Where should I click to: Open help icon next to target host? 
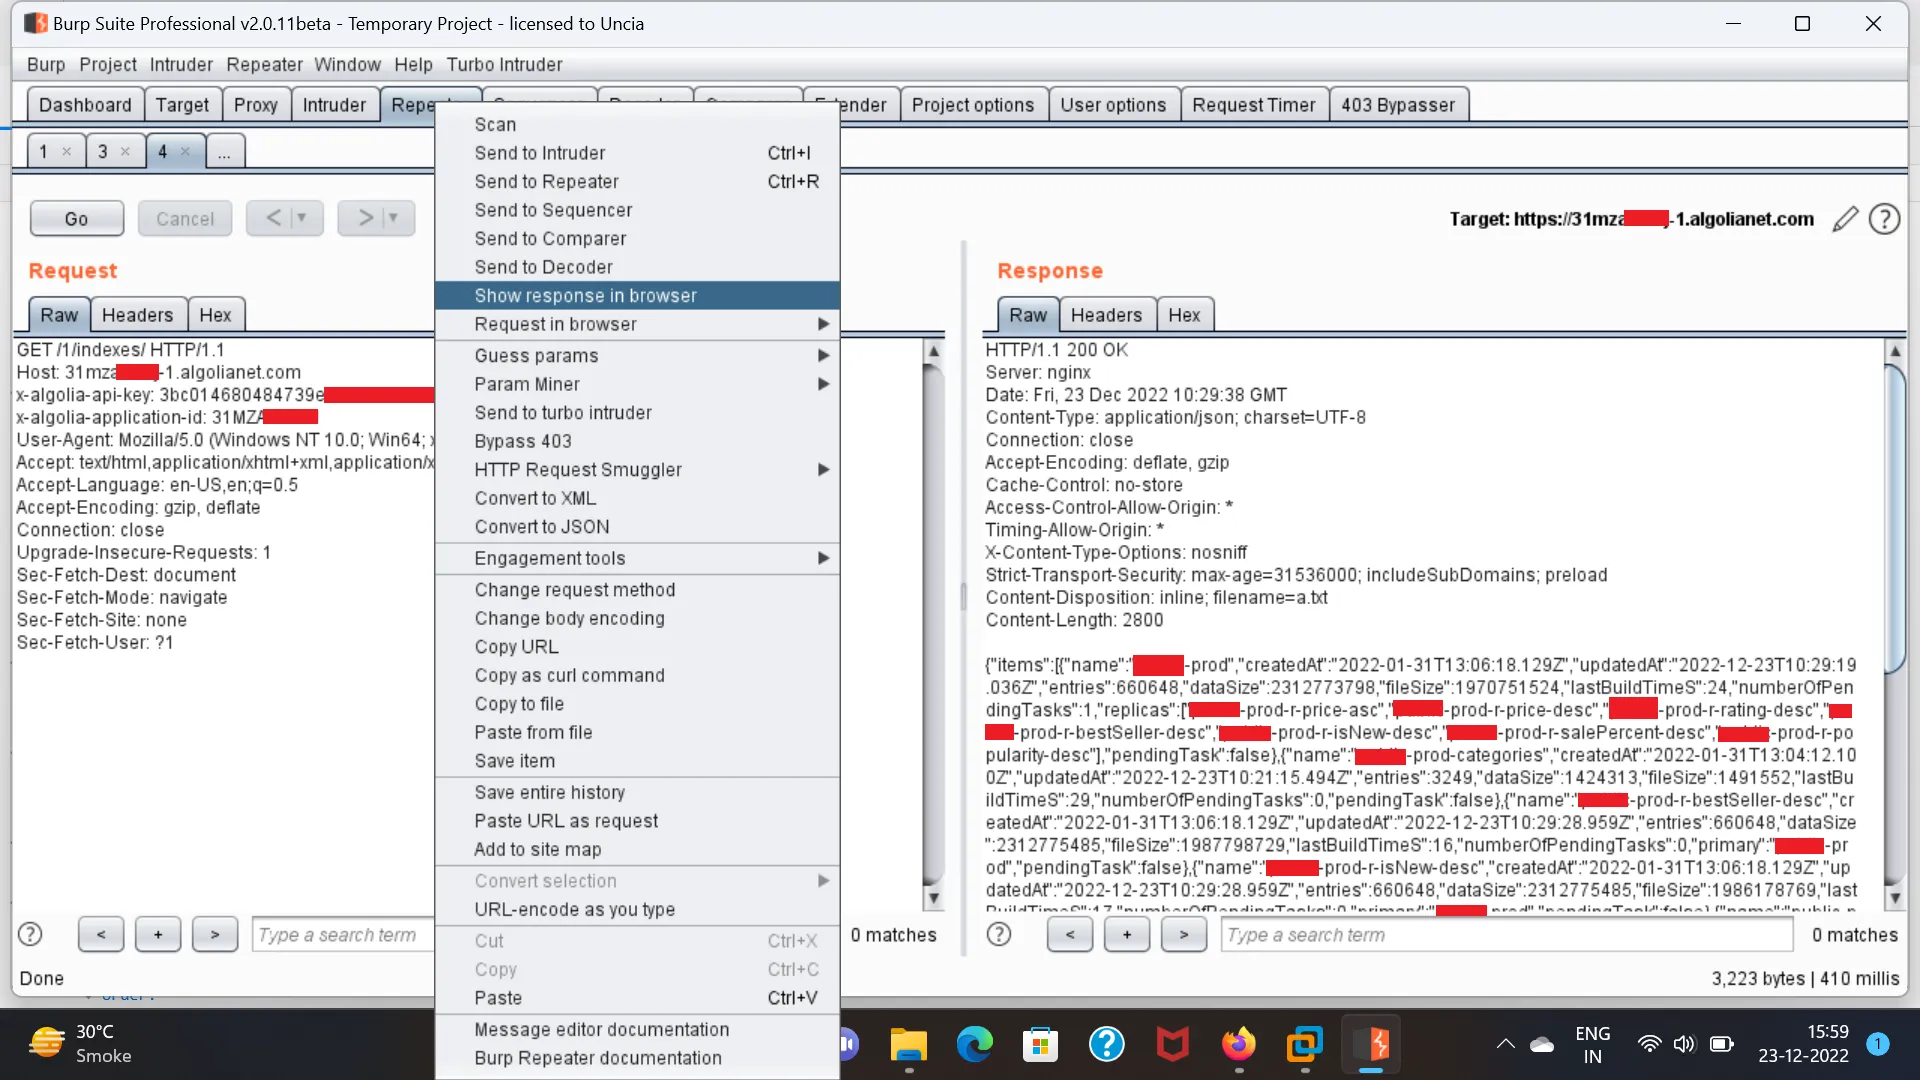1884,219
